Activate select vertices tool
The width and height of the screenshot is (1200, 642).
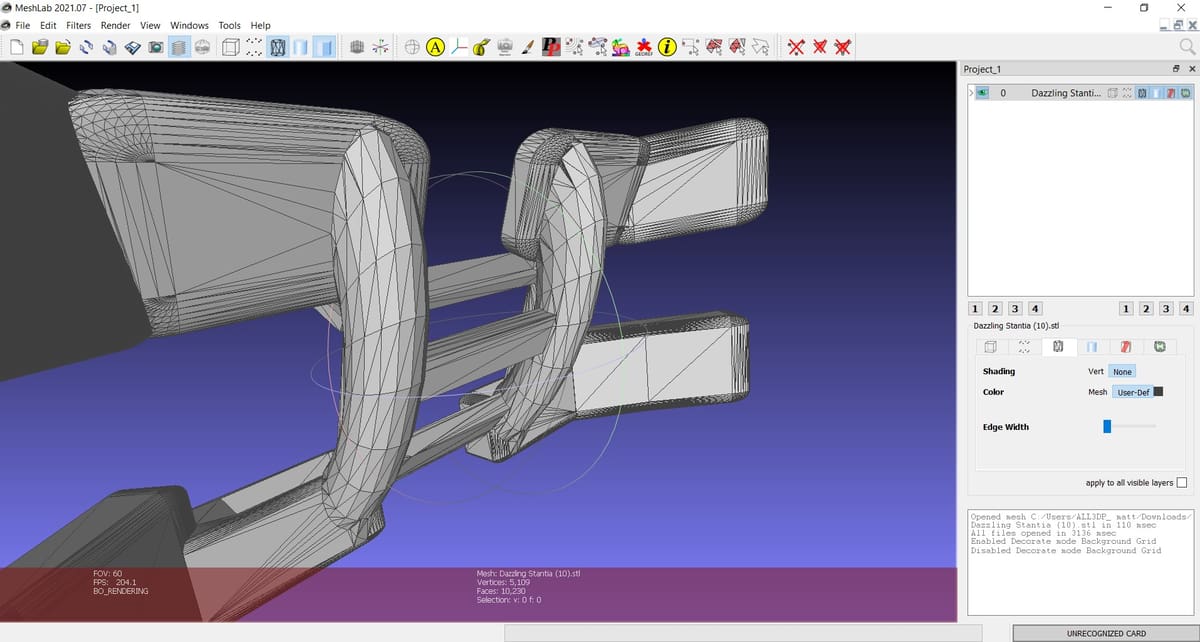(x=690, y=47)
